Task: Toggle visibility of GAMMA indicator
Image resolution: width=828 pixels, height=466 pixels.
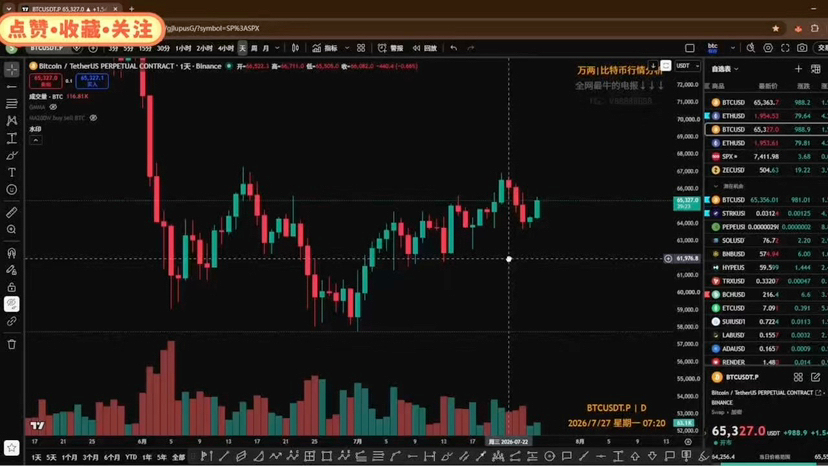Action: point(53,107)
